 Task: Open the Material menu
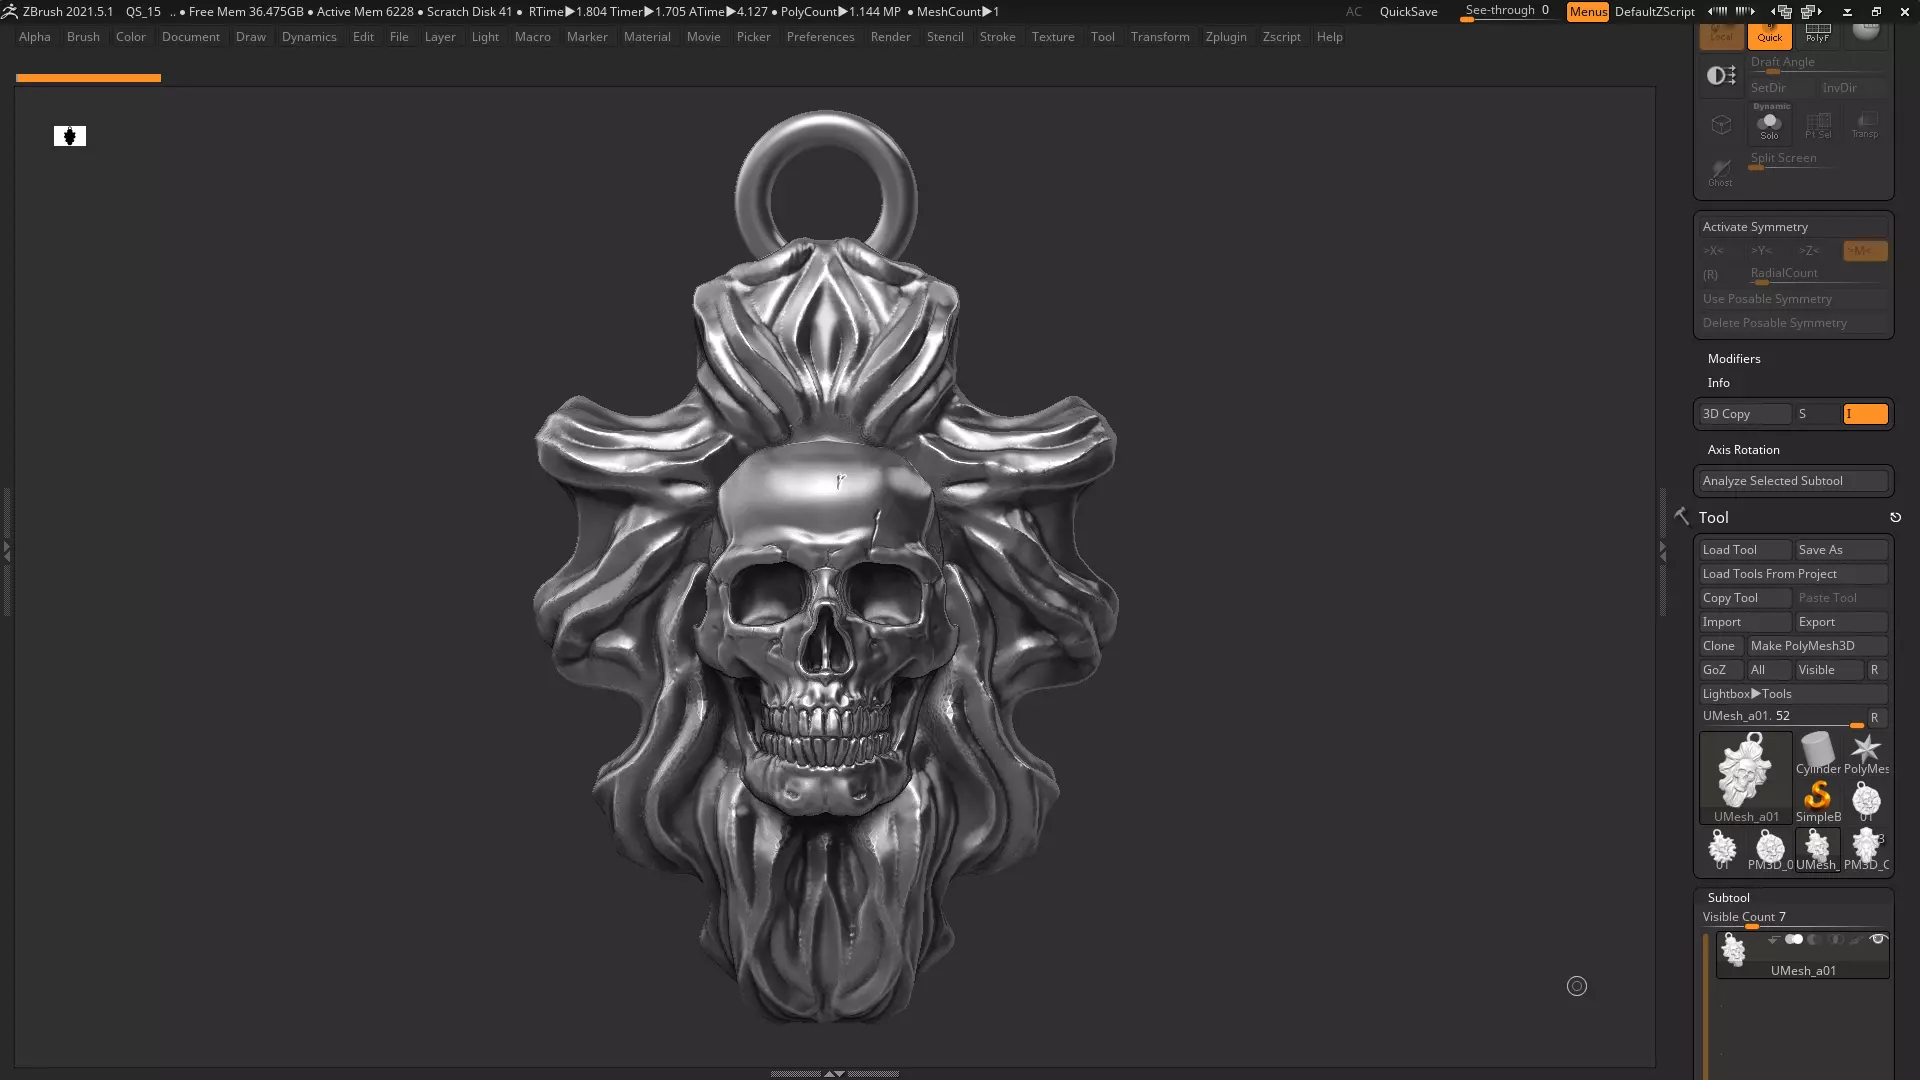[x=647, y=37]
